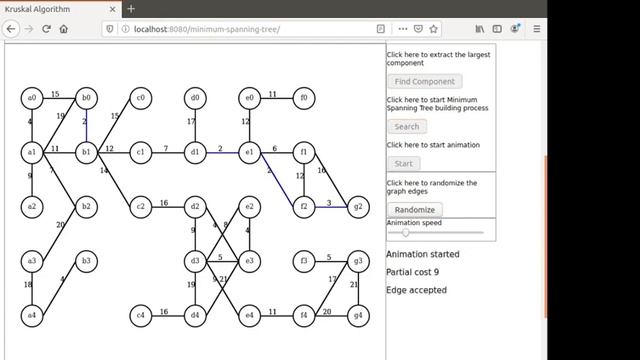Click graph node d2
Screen dimensions: 640x360
[195, 207]
